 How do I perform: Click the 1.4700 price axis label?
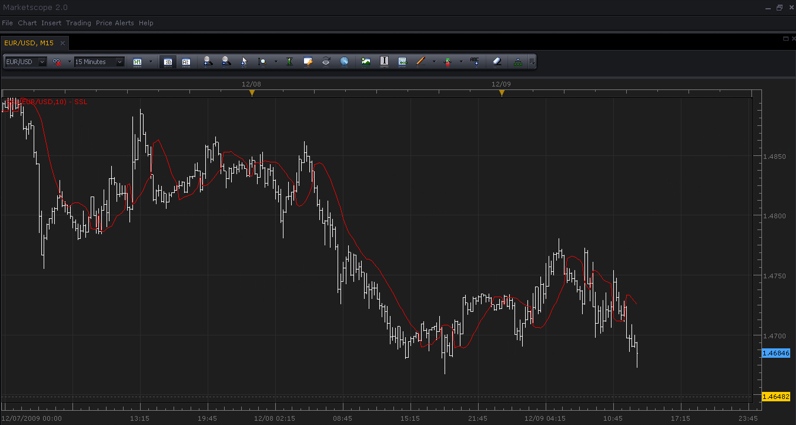coord(774,336)
